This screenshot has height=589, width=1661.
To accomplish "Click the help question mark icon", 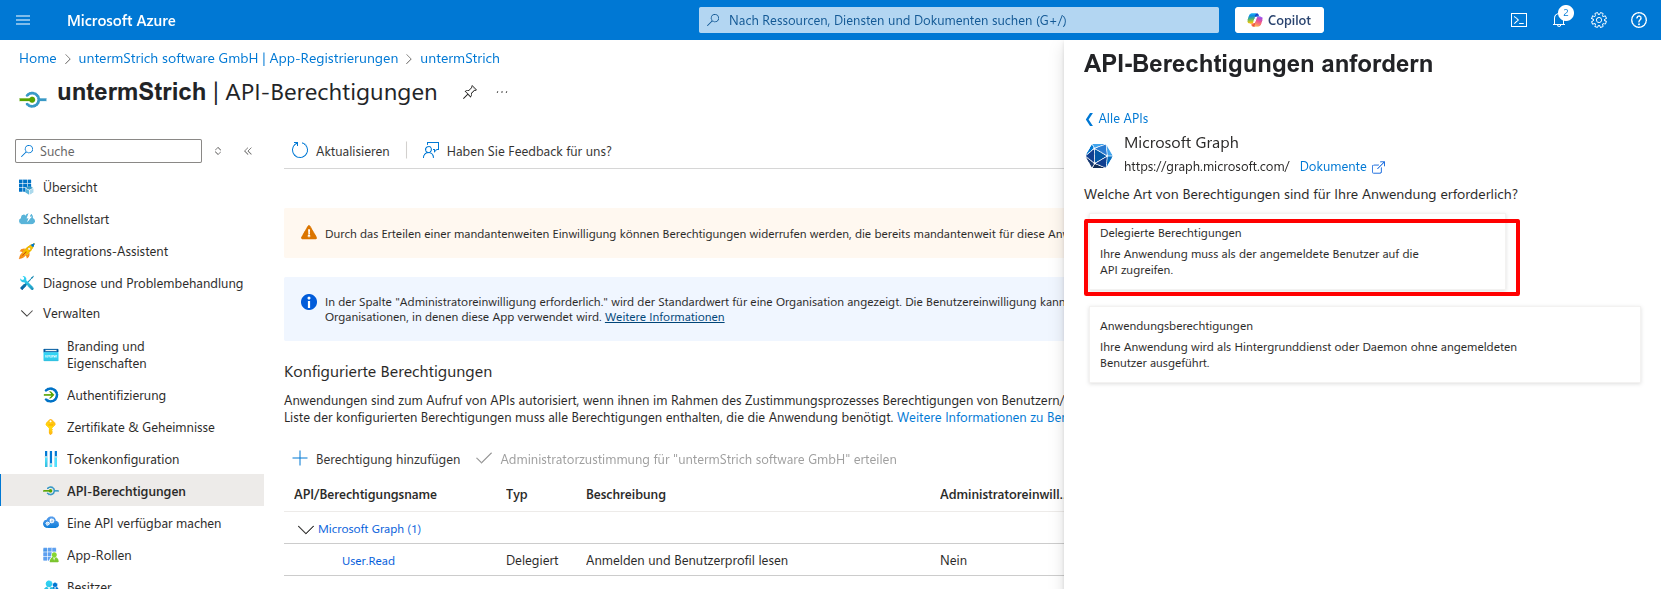I will [x=1638, y=20].
